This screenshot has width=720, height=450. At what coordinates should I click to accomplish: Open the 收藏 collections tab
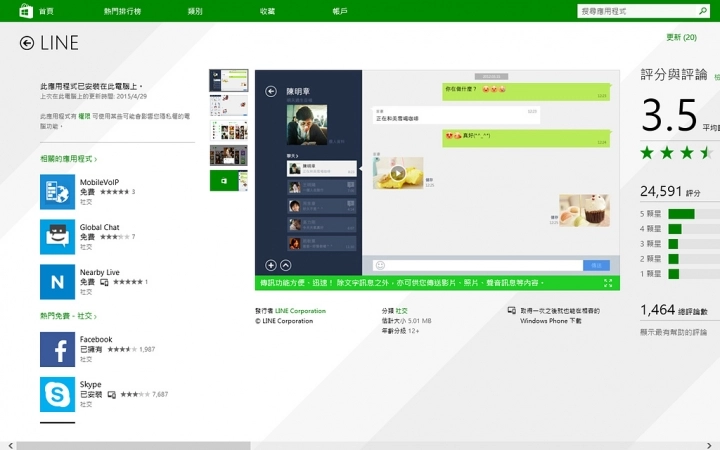[267, 11]
